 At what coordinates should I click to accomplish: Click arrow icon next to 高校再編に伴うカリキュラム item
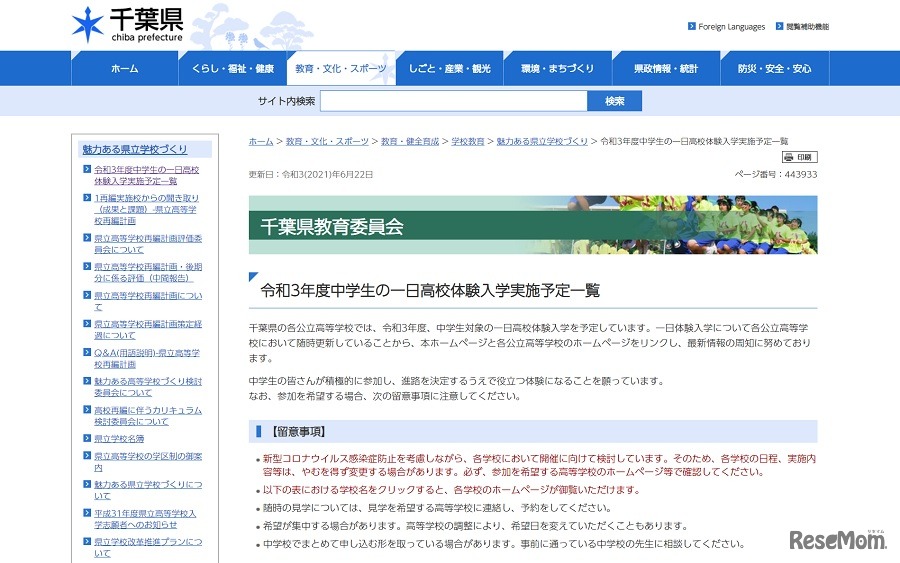coord(87,409)
